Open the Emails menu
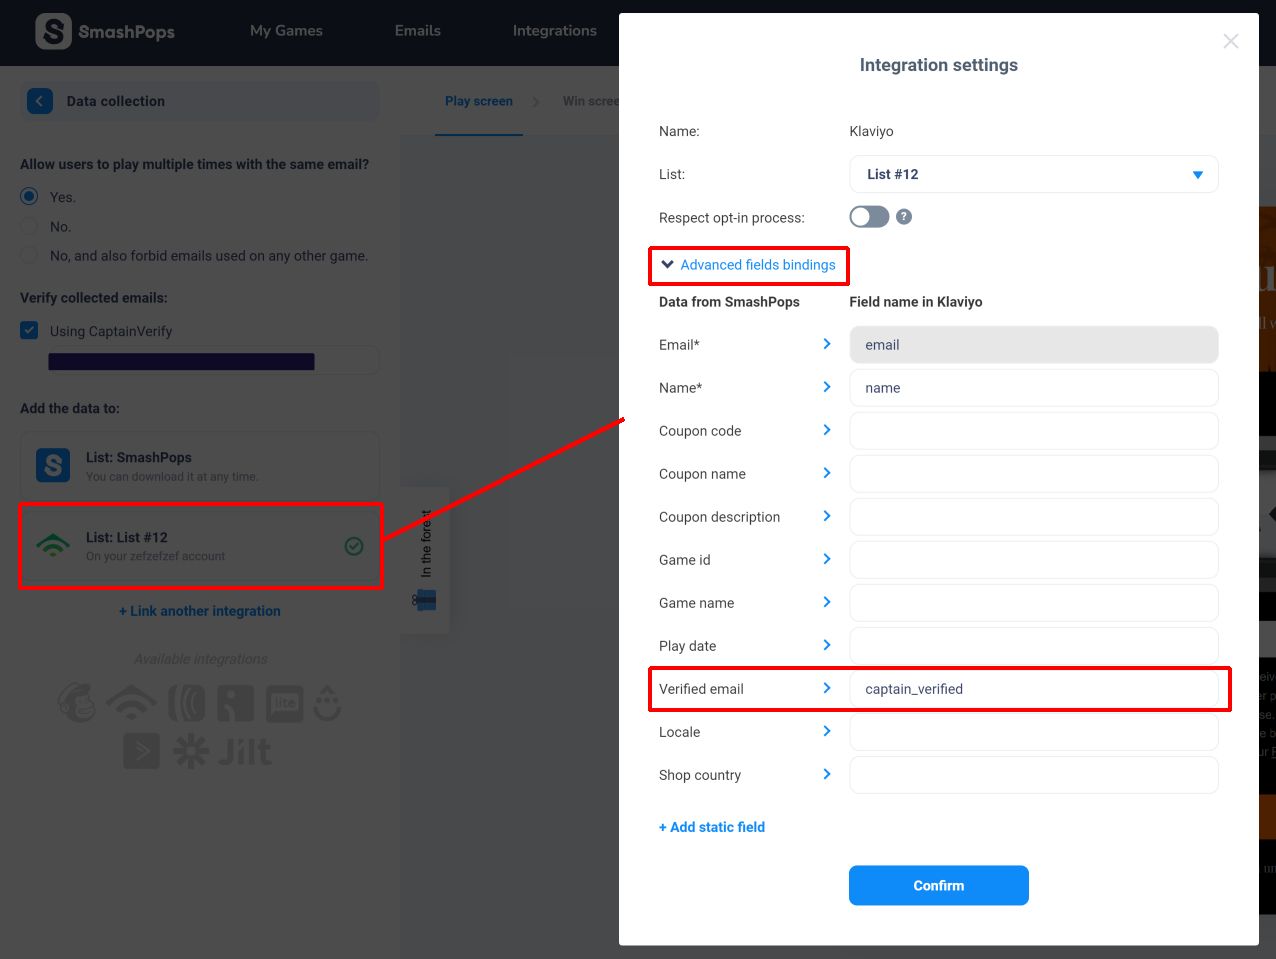 (x=418, y=31)
